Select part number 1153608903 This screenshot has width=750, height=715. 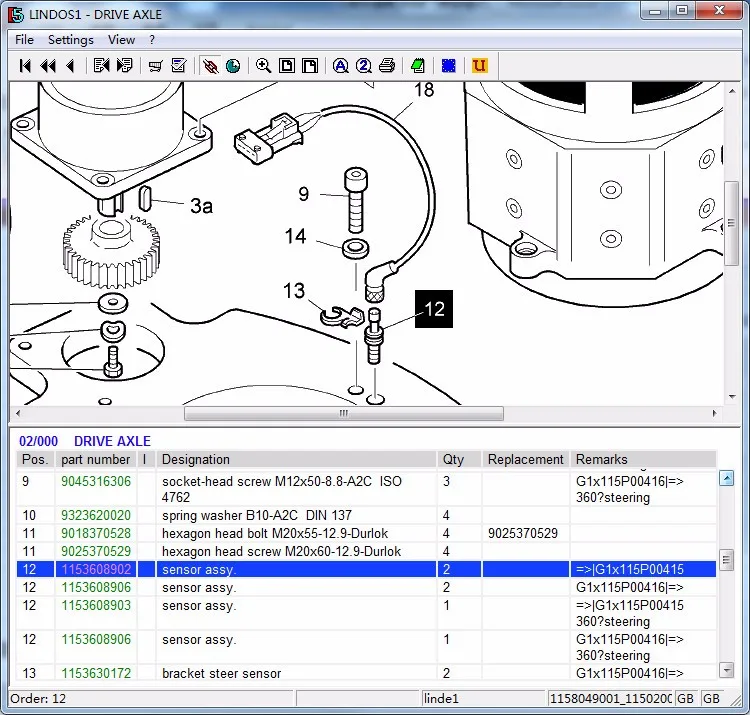[x=96, y=605]
